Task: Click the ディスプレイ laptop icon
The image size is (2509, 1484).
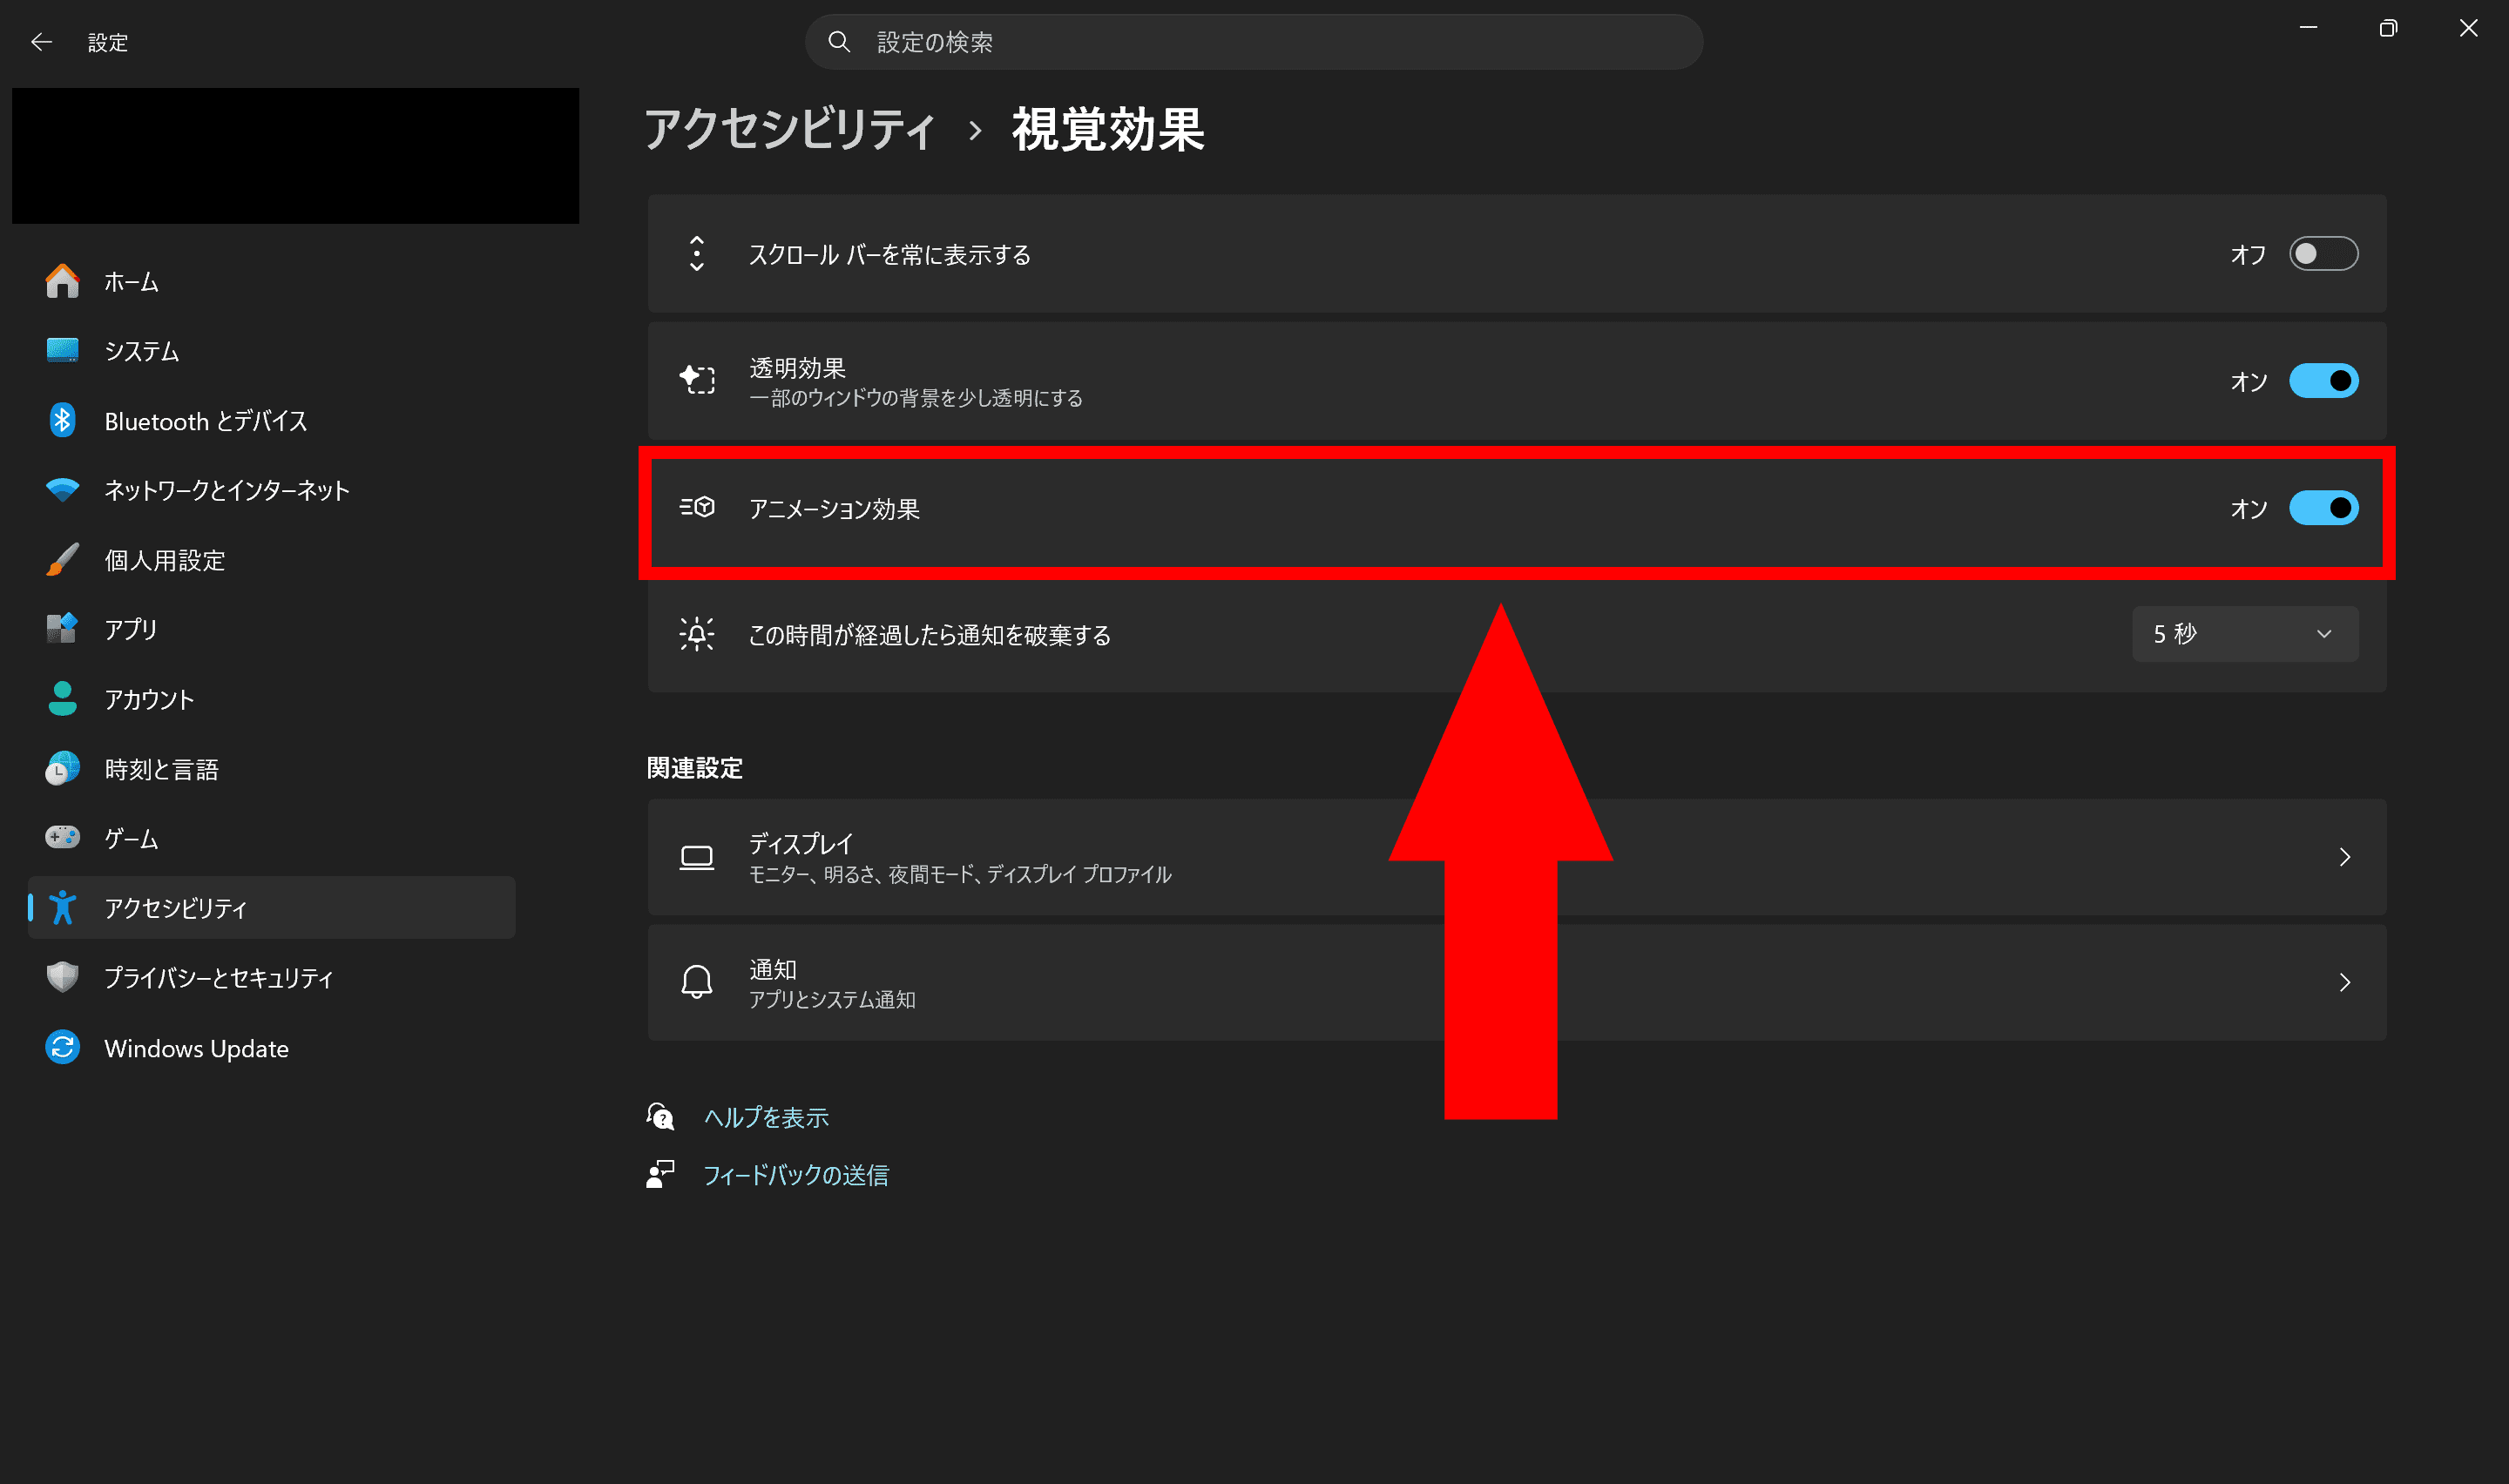Action: [x=697, y=857]
